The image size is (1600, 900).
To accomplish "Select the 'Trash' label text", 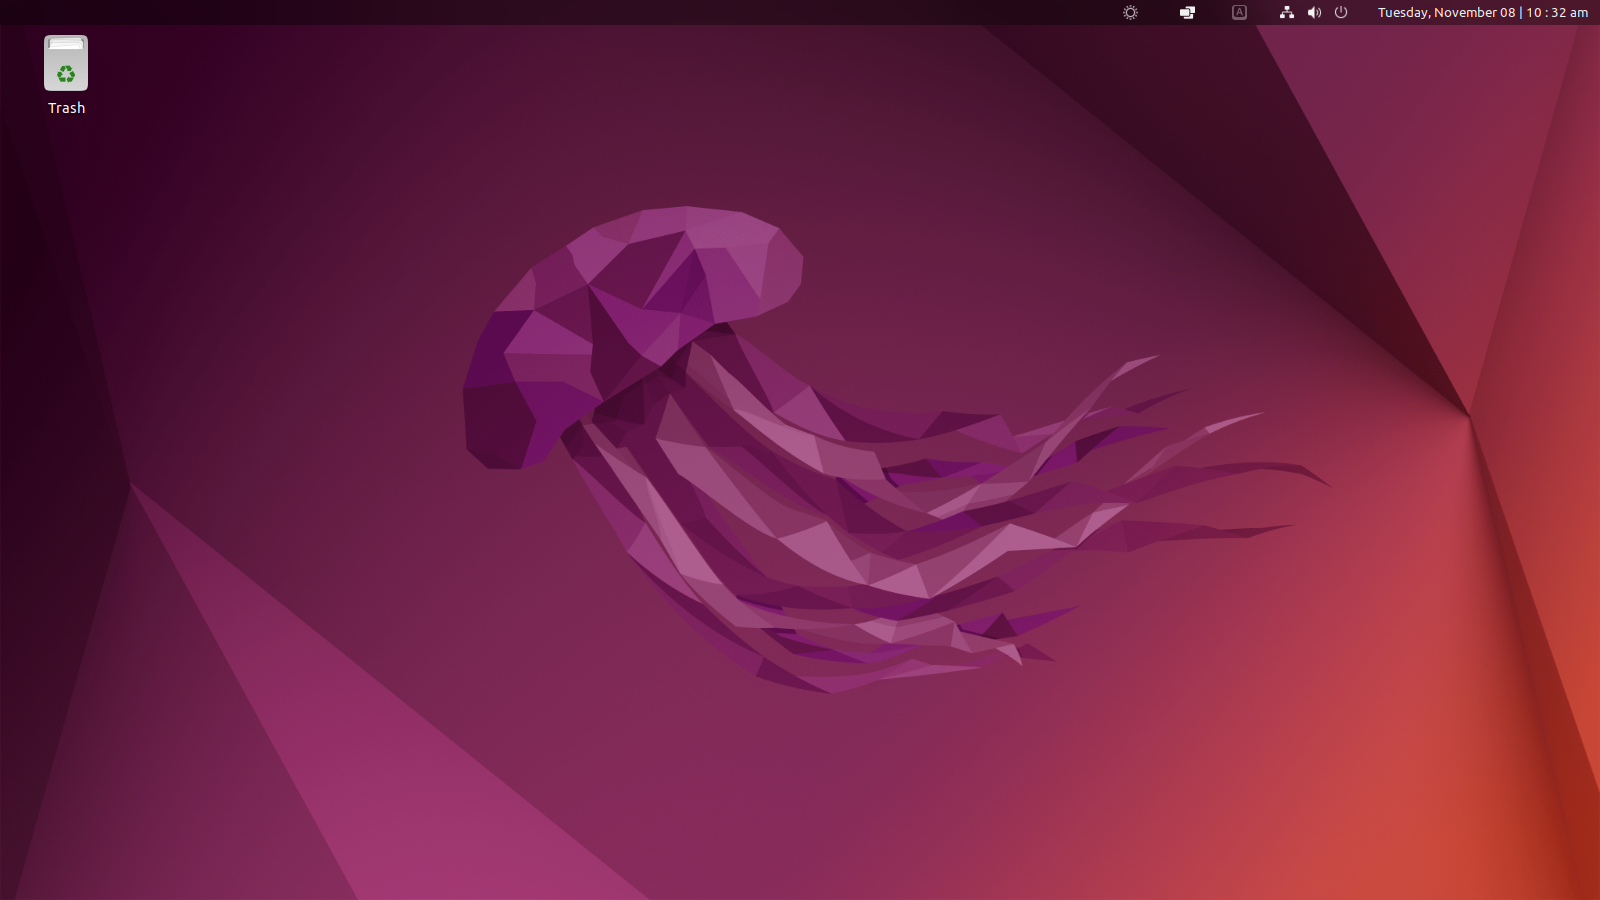I will 66,108.
